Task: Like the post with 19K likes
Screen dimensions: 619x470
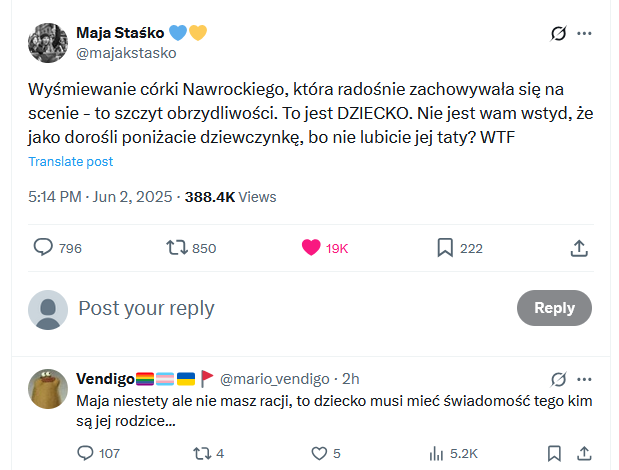Action: [311, 247]
